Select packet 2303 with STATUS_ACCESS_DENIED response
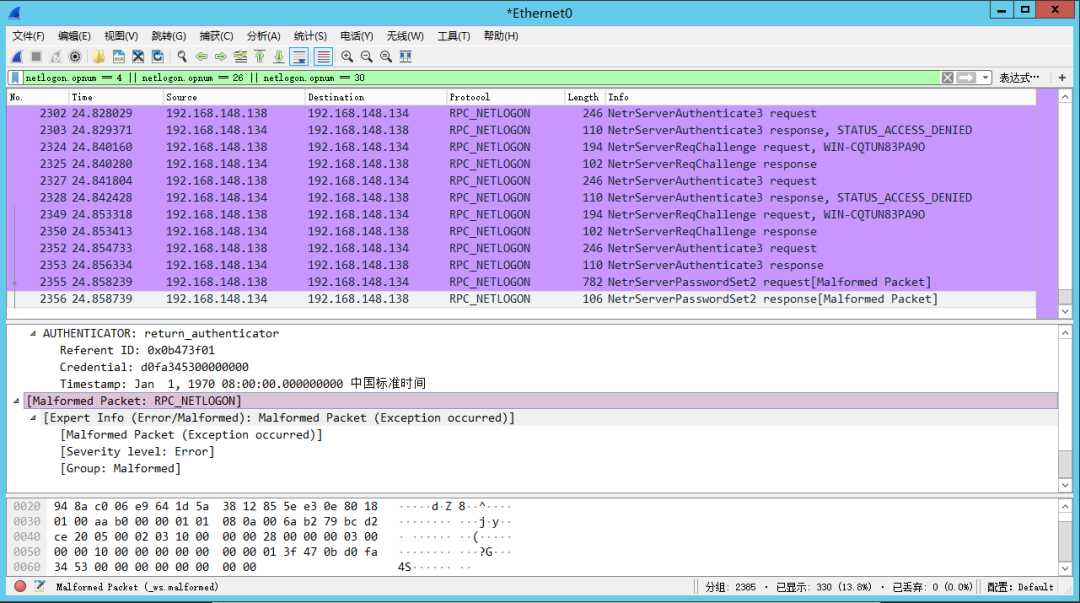The width and height of the screenshot is (1080, 603). pos(521,130)
